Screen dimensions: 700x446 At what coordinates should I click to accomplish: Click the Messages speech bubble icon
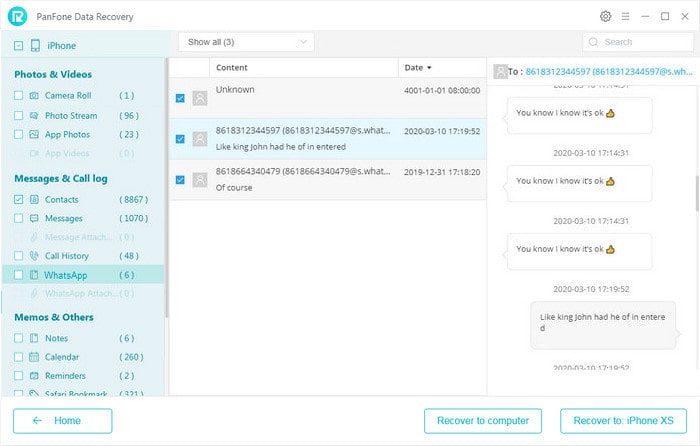click(x=34, y=218)
